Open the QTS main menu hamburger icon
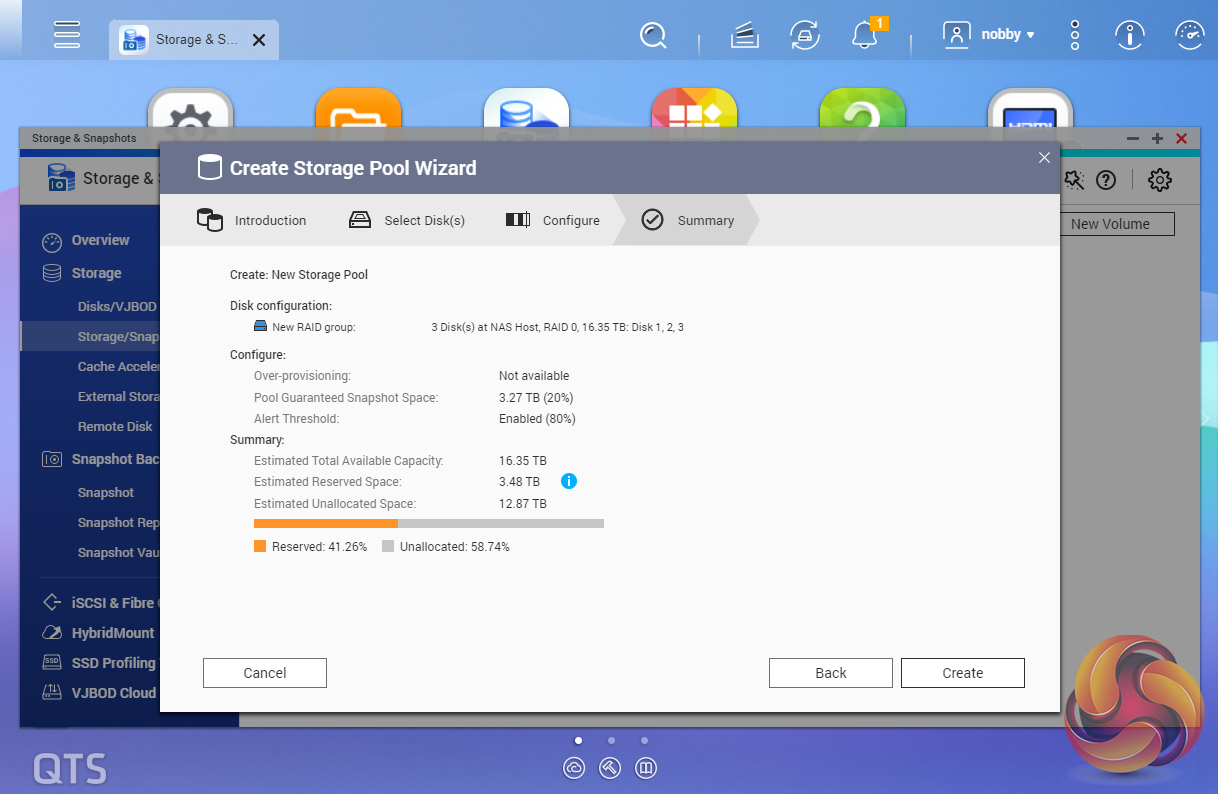The height and width of the screenshot is (794, 1218). coord(67,35)
